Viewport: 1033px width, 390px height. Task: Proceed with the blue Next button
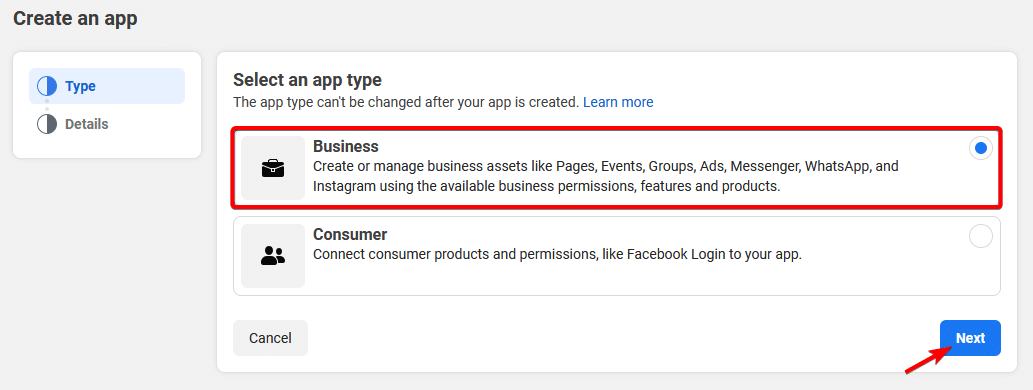(x=970, y=338)
